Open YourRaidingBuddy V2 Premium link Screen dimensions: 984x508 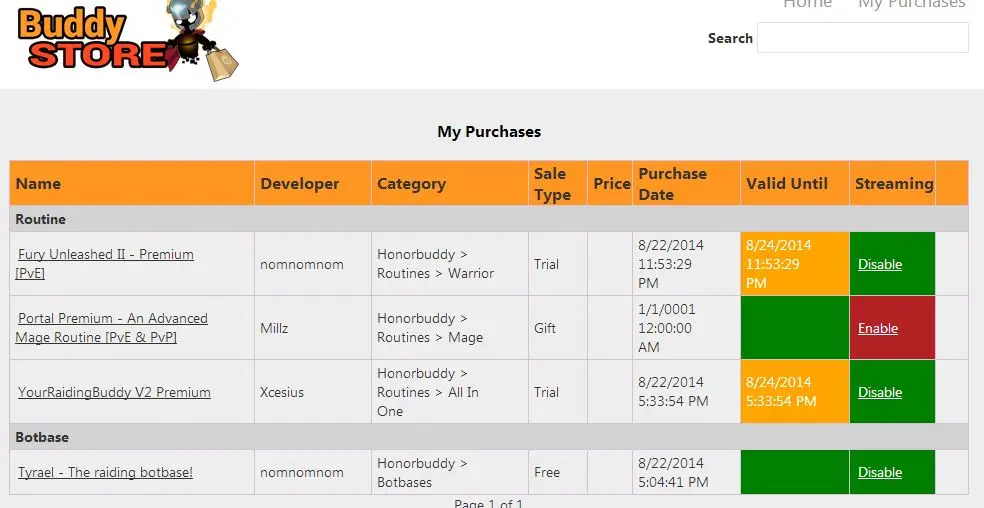114,392
